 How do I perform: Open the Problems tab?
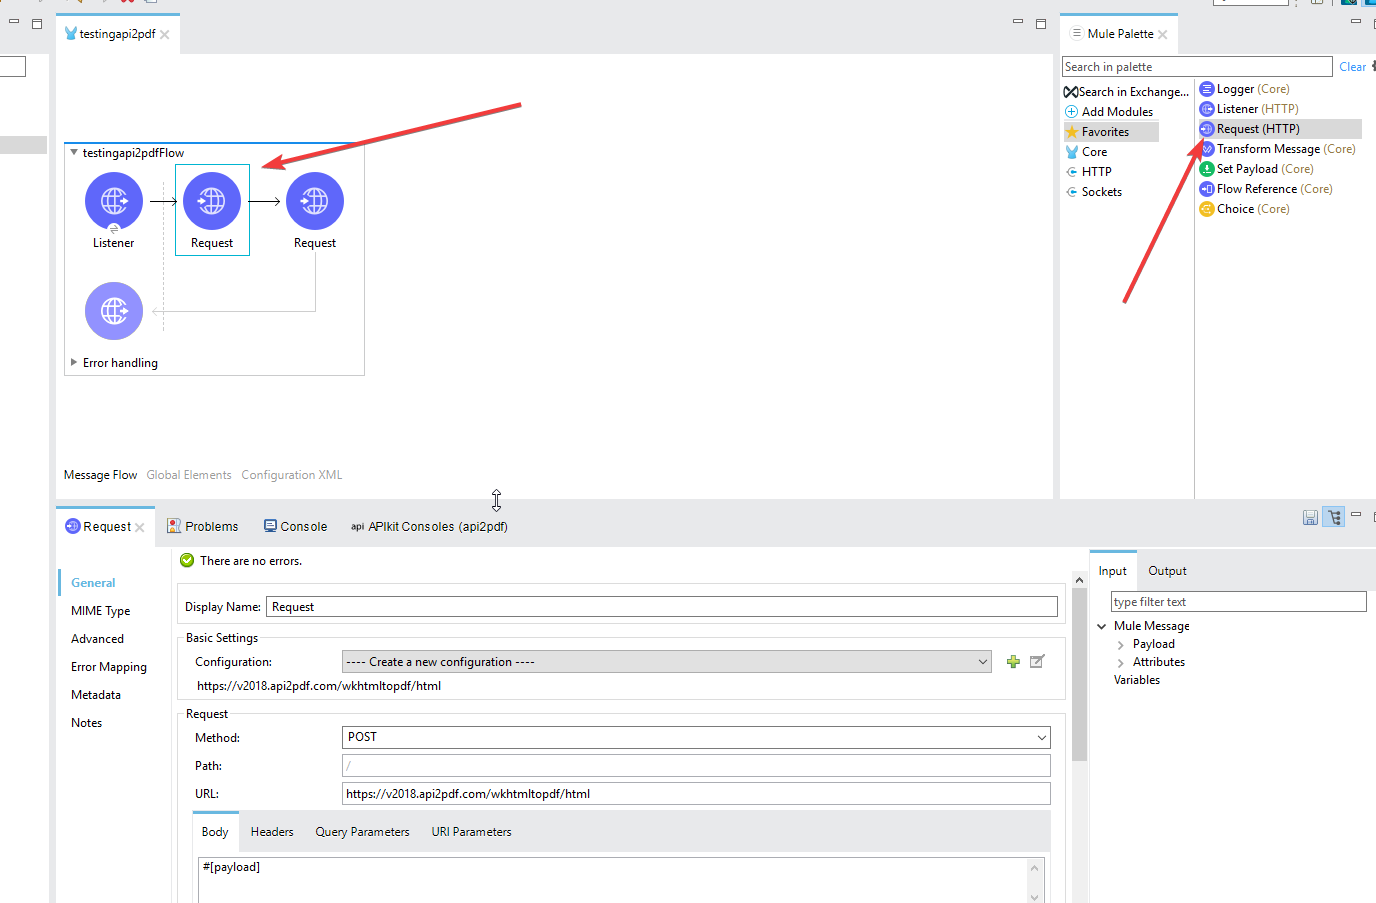[x=202, y=527]
